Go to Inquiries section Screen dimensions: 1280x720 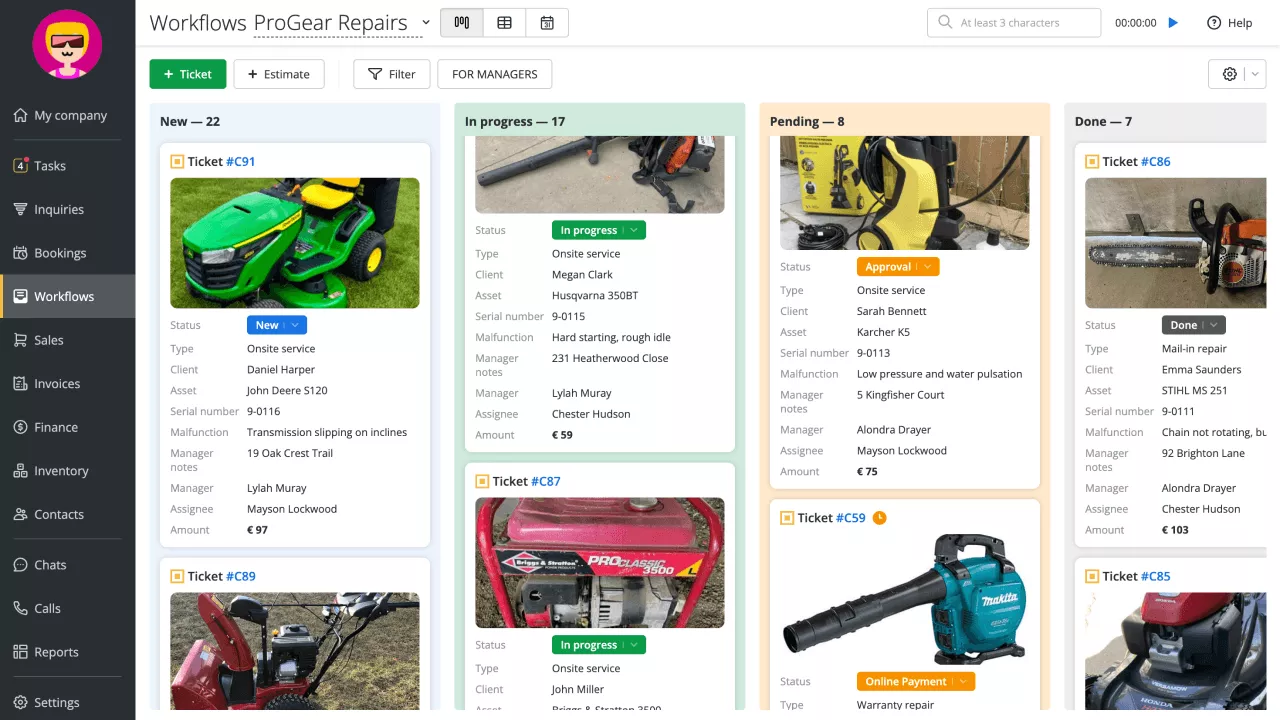(x=68, y=209)
